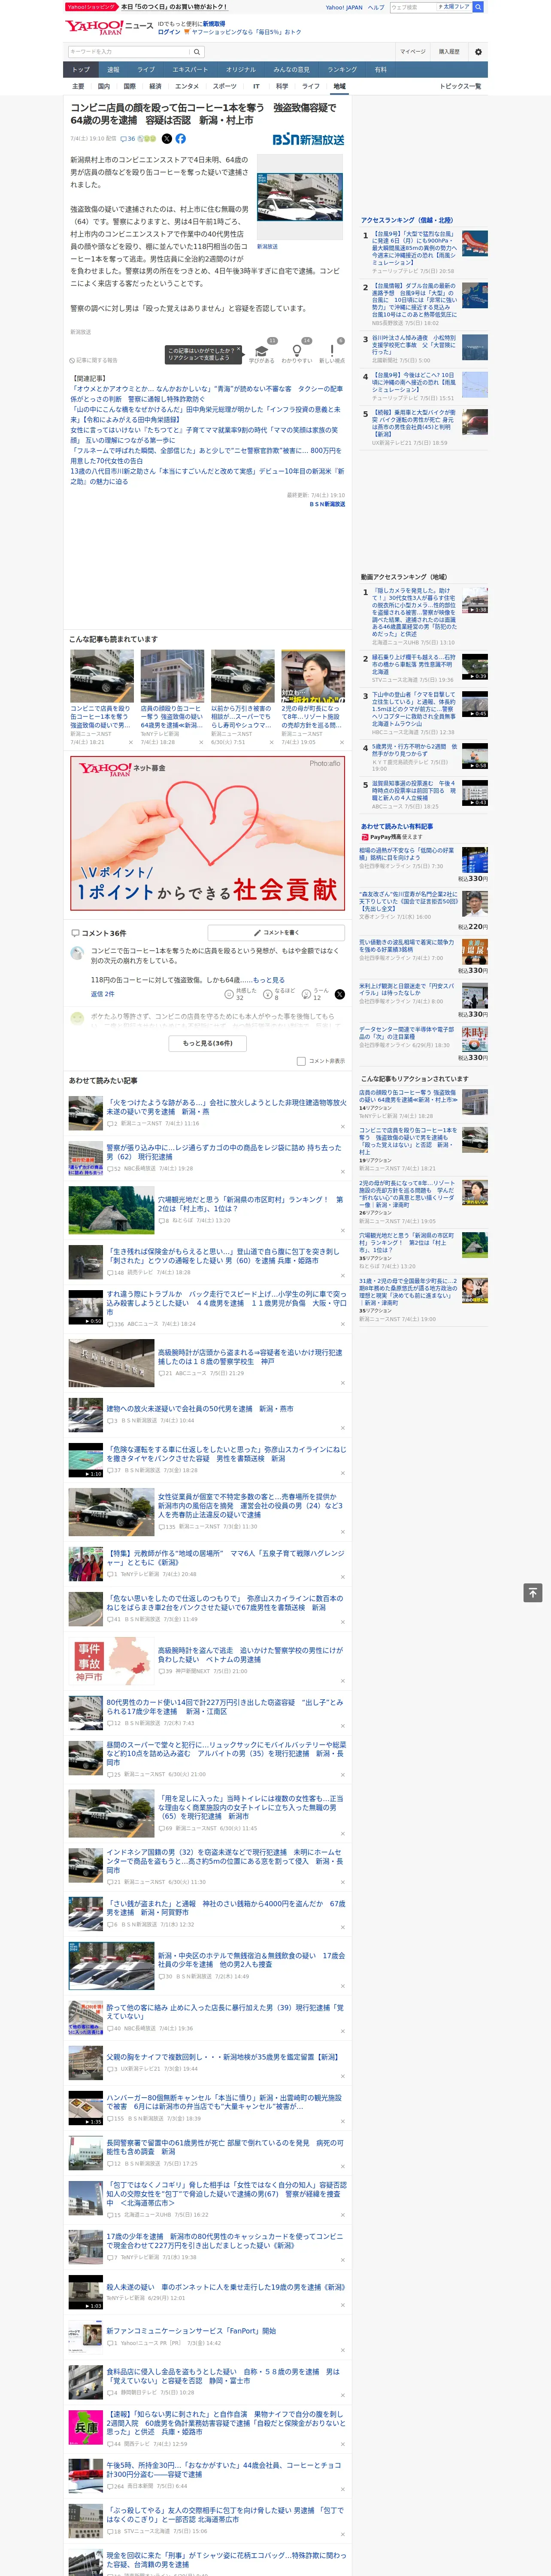Play the 0:39 video in the video ranking
The height and width of the screenshot is (2576, 551).
(x=475, y=668)
